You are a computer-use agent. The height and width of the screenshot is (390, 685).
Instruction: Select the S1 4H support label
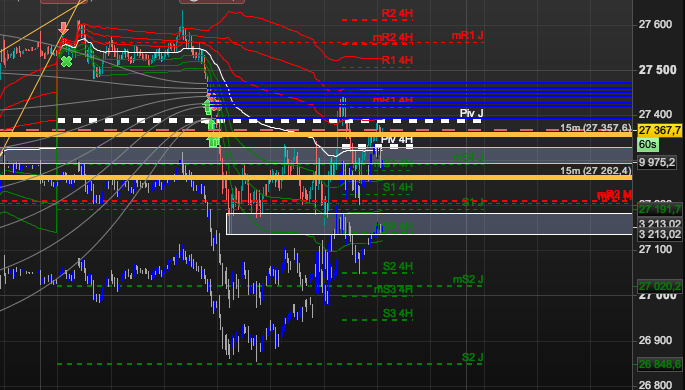tap(398, 187)
